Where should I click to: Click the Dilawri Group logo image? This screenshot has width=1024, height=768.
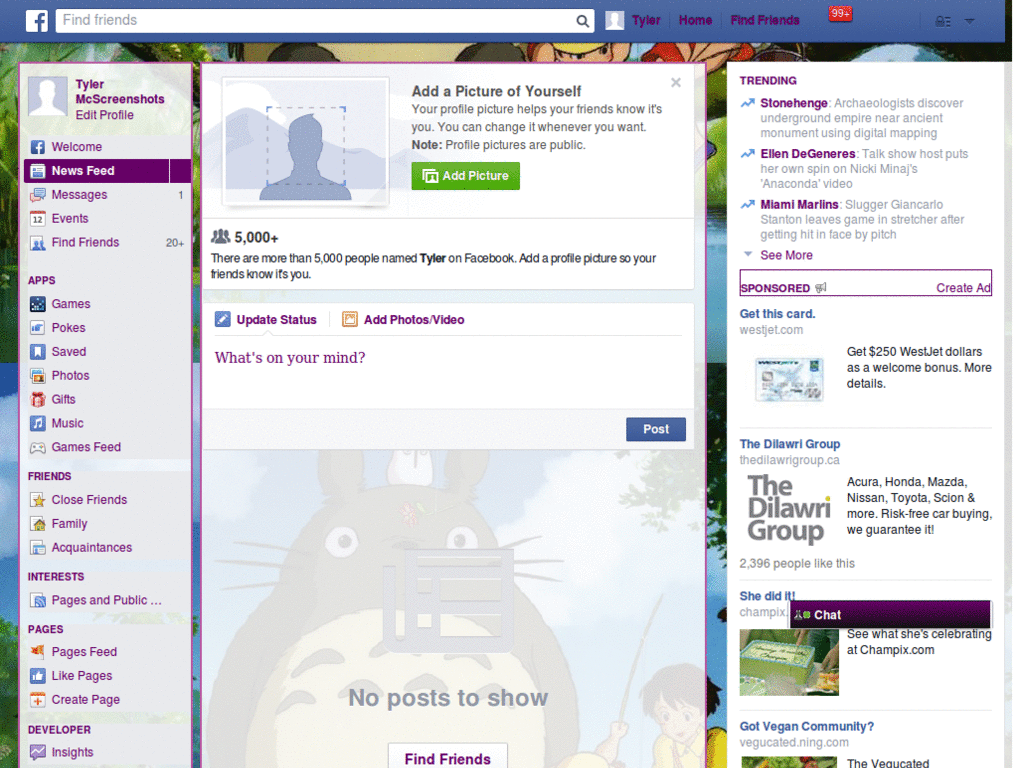[x=789, y=509]
